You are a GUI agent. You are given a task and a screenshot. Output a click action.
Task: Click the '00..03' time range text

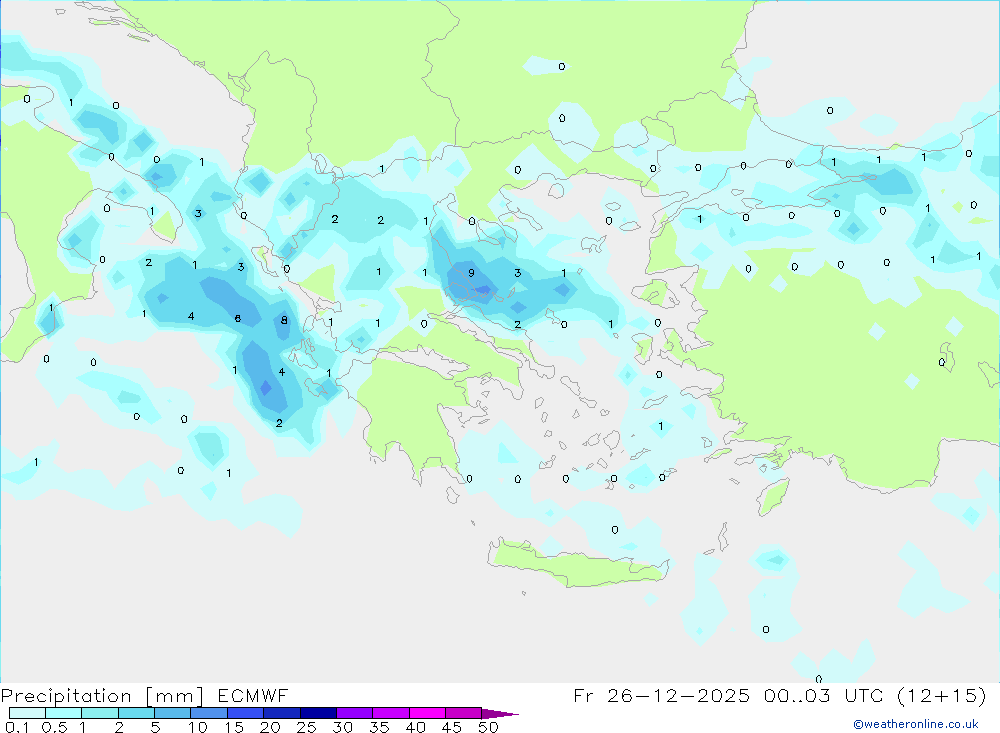[797, 695]
